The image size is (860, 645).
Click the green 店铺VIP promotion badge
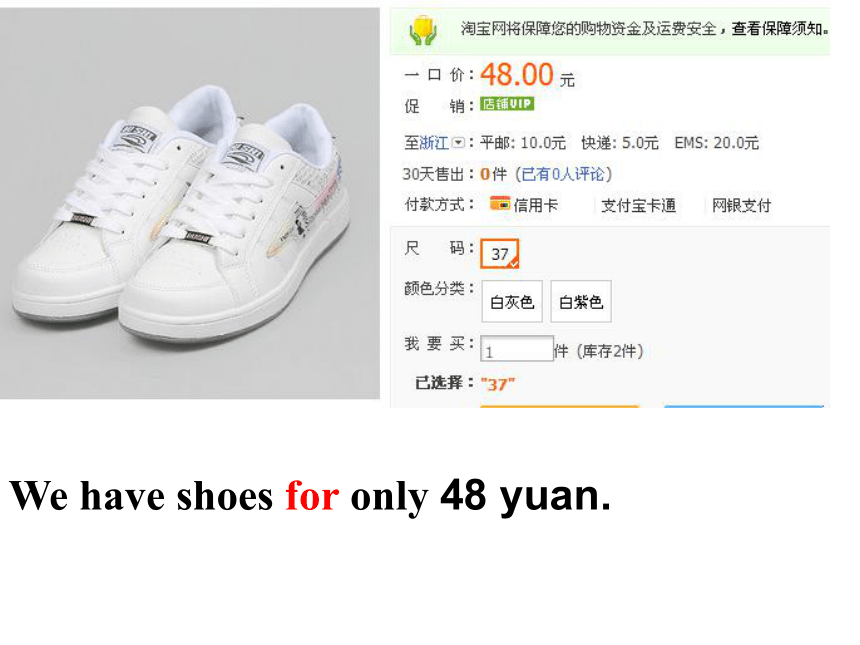tap(507, 104)
